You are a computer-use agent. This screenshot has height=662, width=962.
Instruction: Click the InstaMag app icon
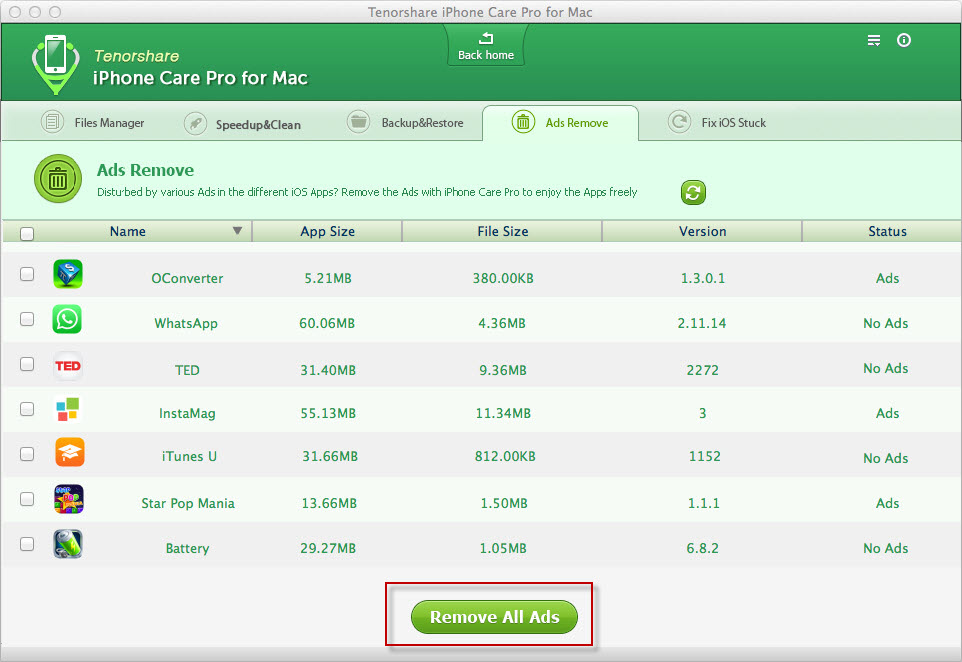(x=68, y=410)
